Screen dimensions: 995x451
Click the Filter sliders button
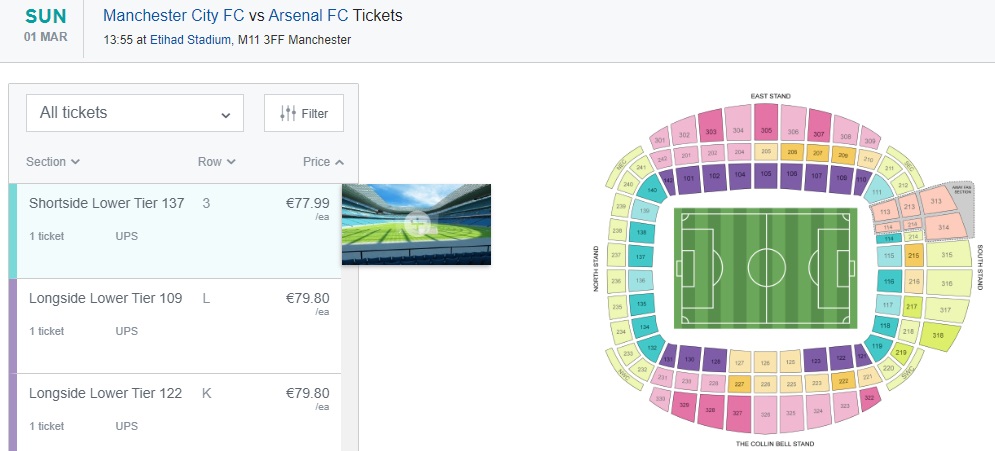[x=304, y=113]
